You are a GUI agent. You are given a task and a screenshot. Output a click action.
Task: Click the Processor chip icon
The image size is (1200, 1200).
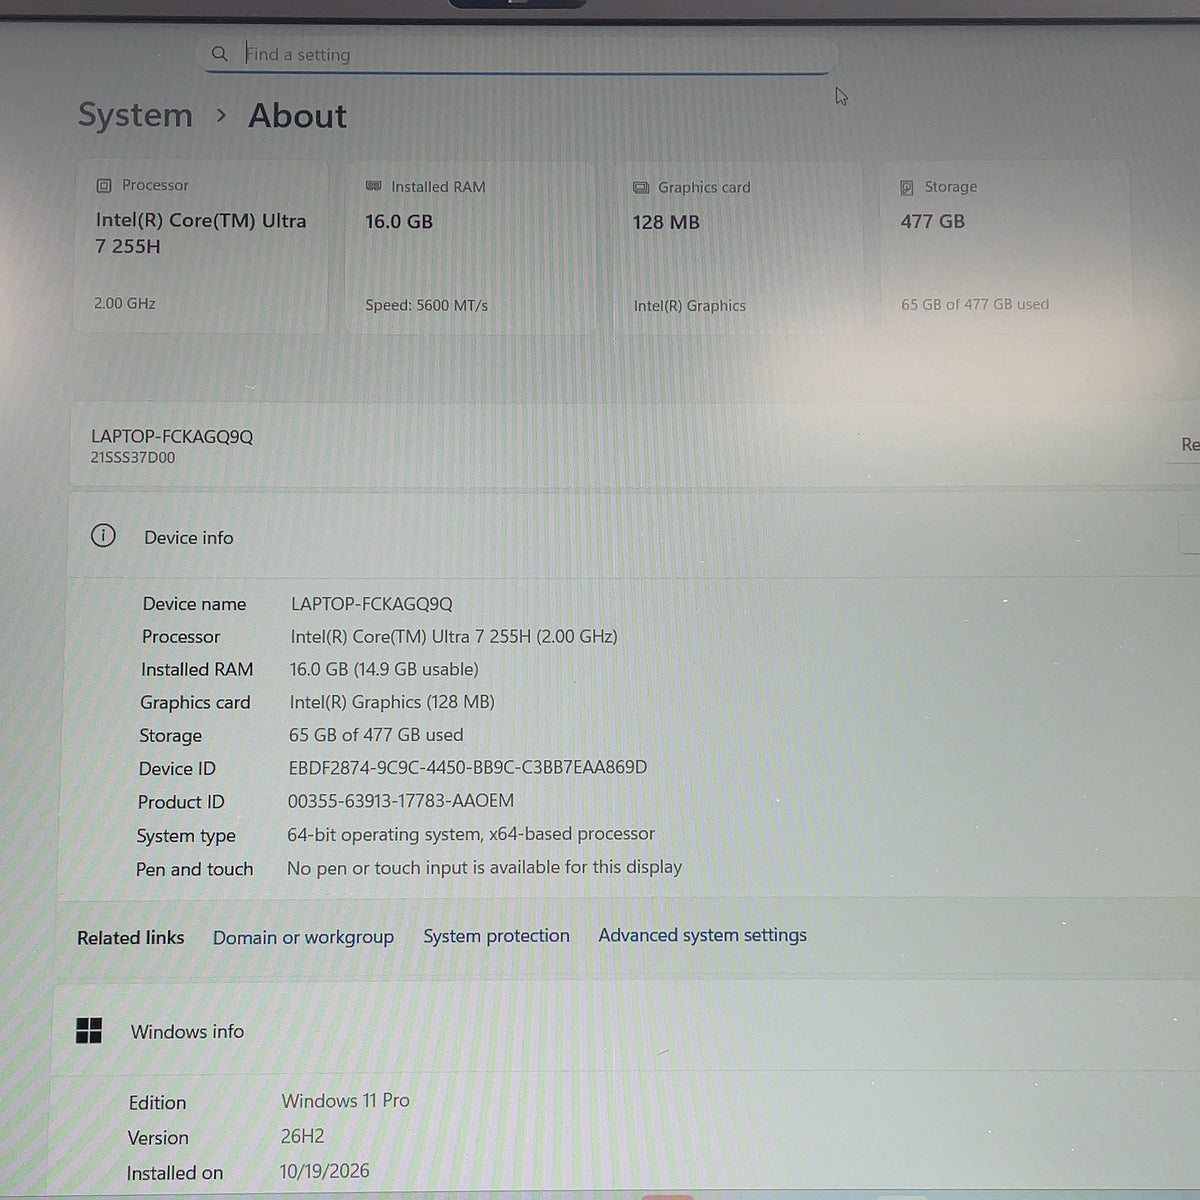[x=104, y=186]
